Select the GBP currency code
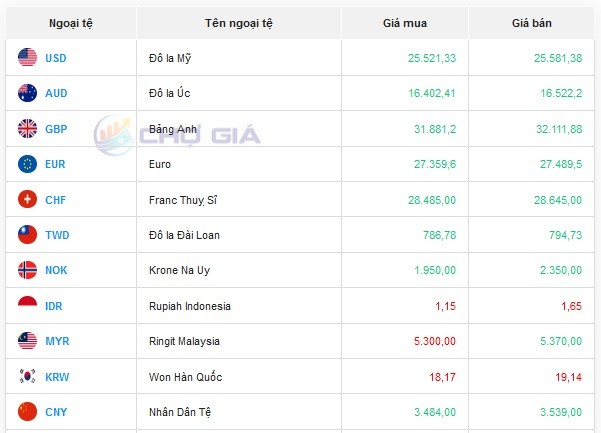The width and height of the screenshot is (601, 433). (x=56, y=129)
